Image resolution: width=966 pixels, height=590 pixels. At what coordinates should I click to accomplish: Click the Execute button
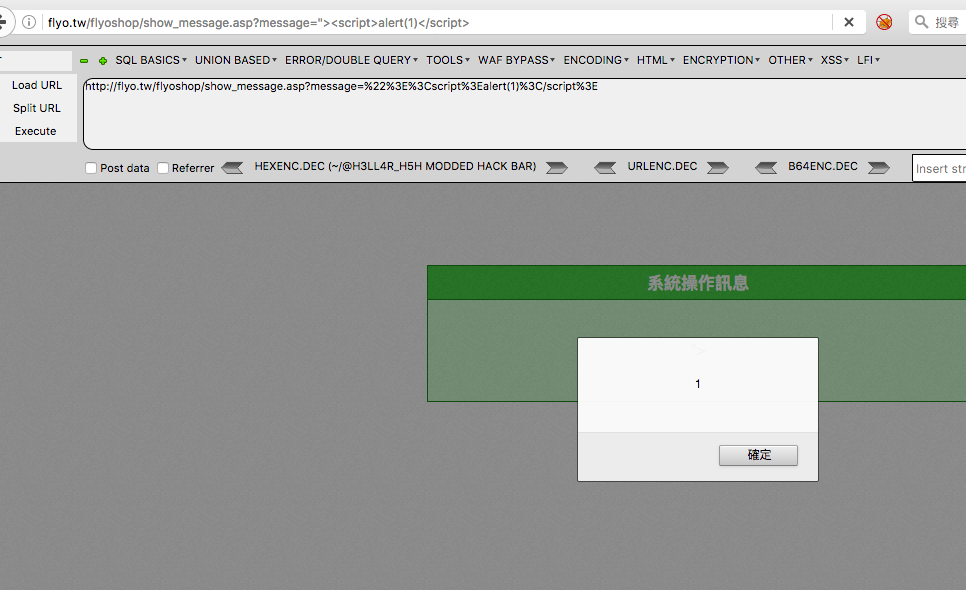[36, 131]
